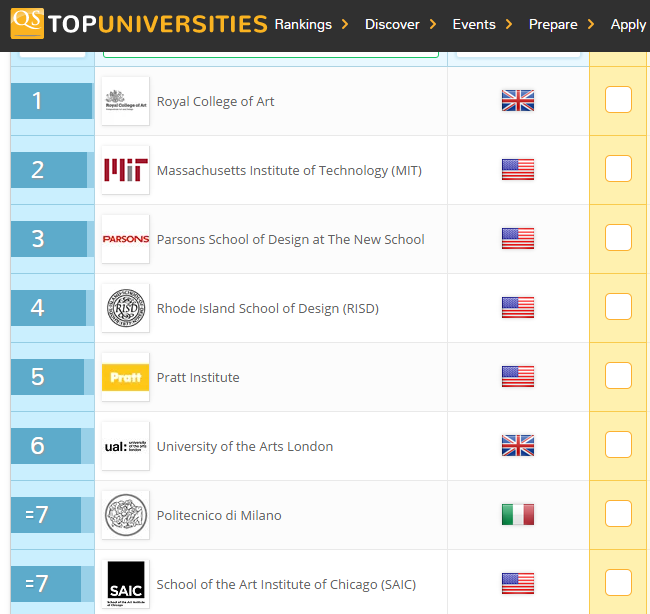Expand the Rankings menu

pyautogui.click(x=311, y=24)
